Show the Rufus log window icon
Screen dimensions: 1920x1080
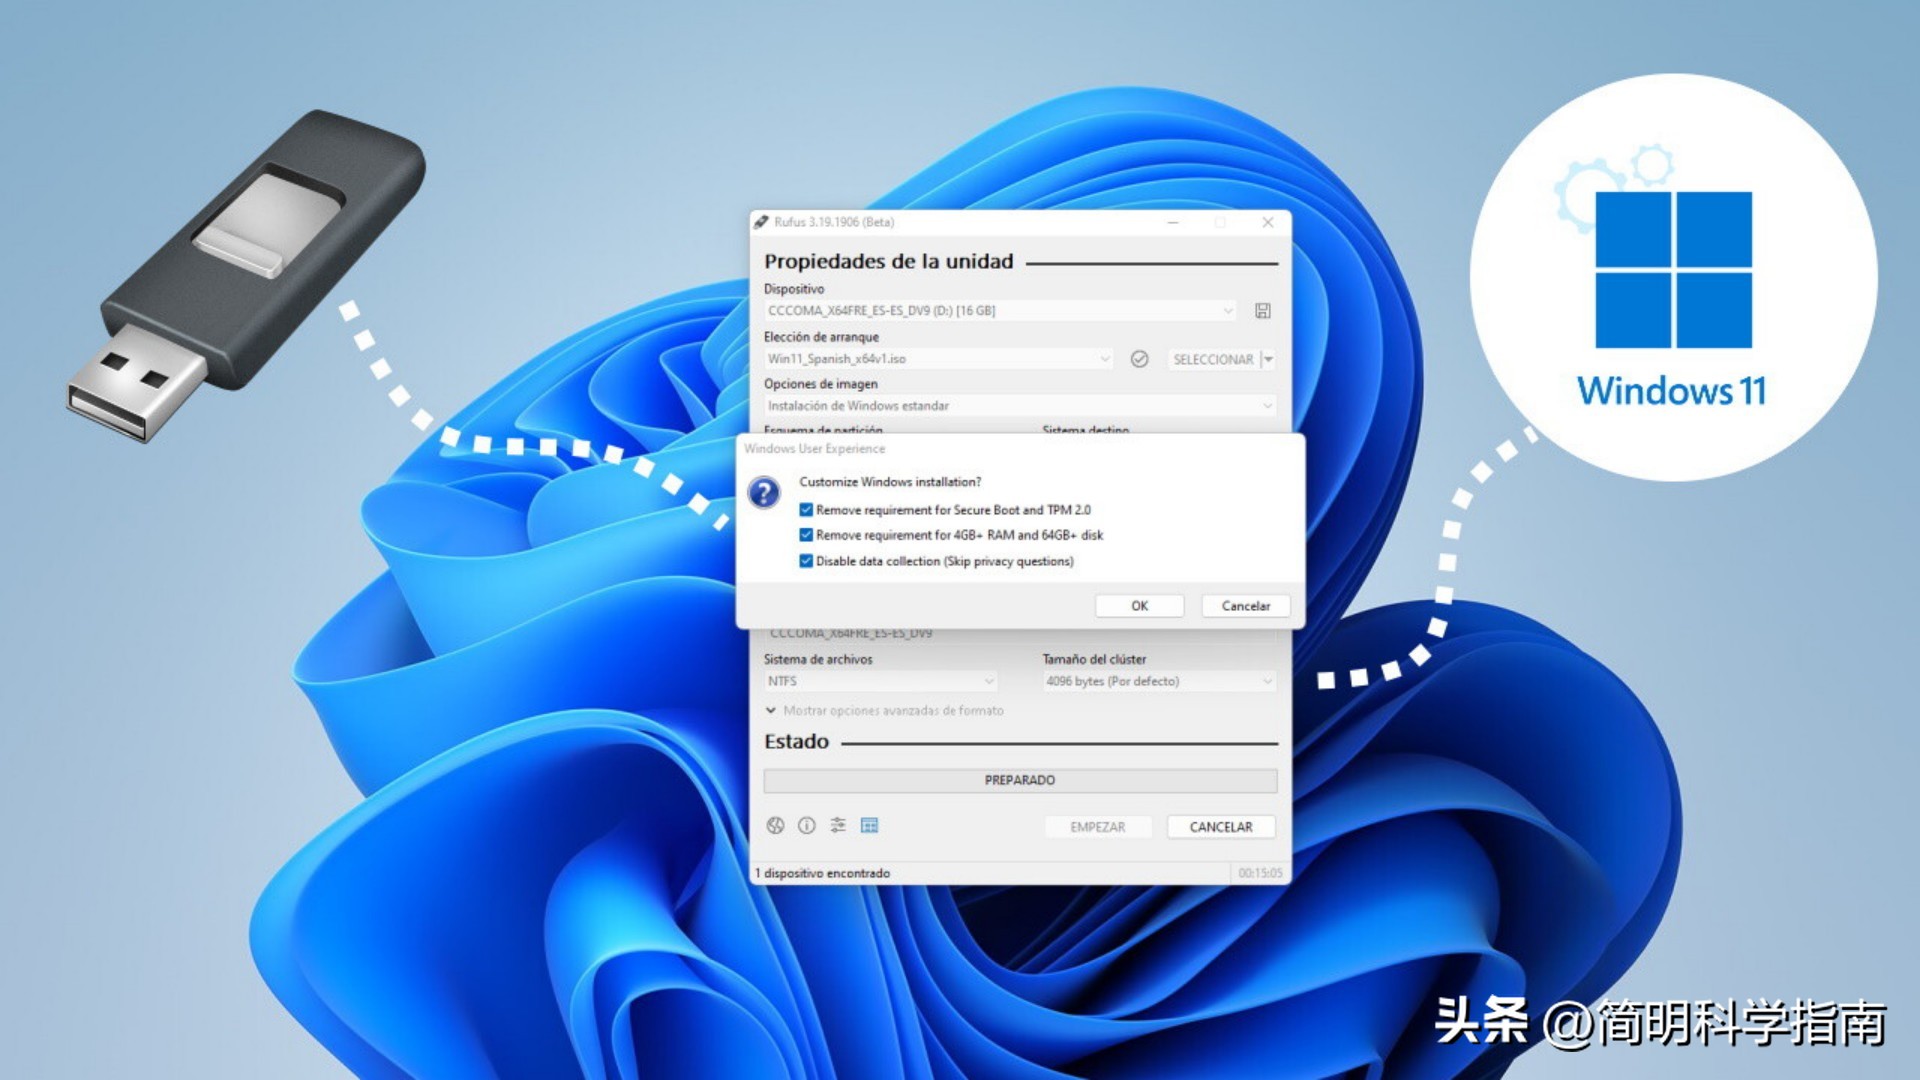point(870,825)
